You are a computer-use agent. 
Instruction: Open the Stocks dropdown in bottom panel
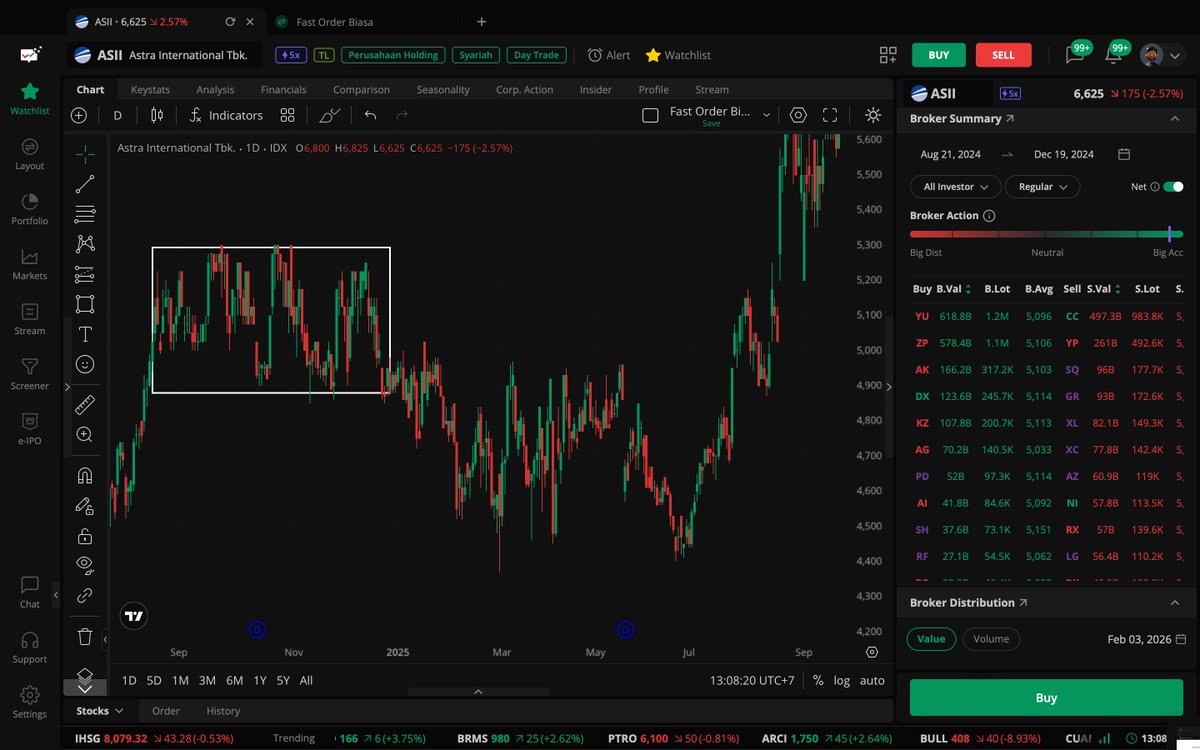tap(100, 711)
